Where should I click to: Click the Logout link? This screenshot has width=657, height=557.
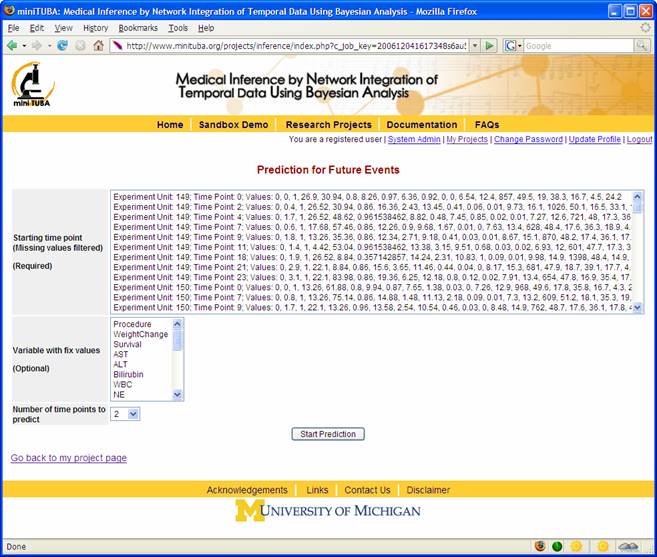(639, 139)
